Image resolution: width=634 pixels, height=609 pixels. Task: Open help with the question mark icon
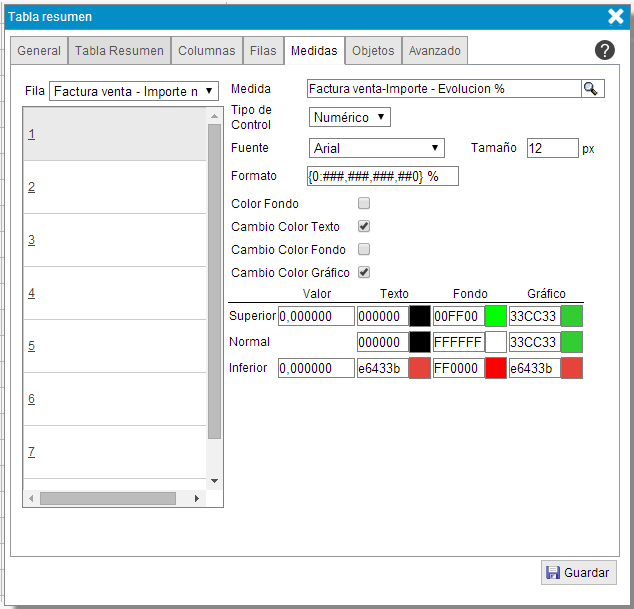coord(604,51)
